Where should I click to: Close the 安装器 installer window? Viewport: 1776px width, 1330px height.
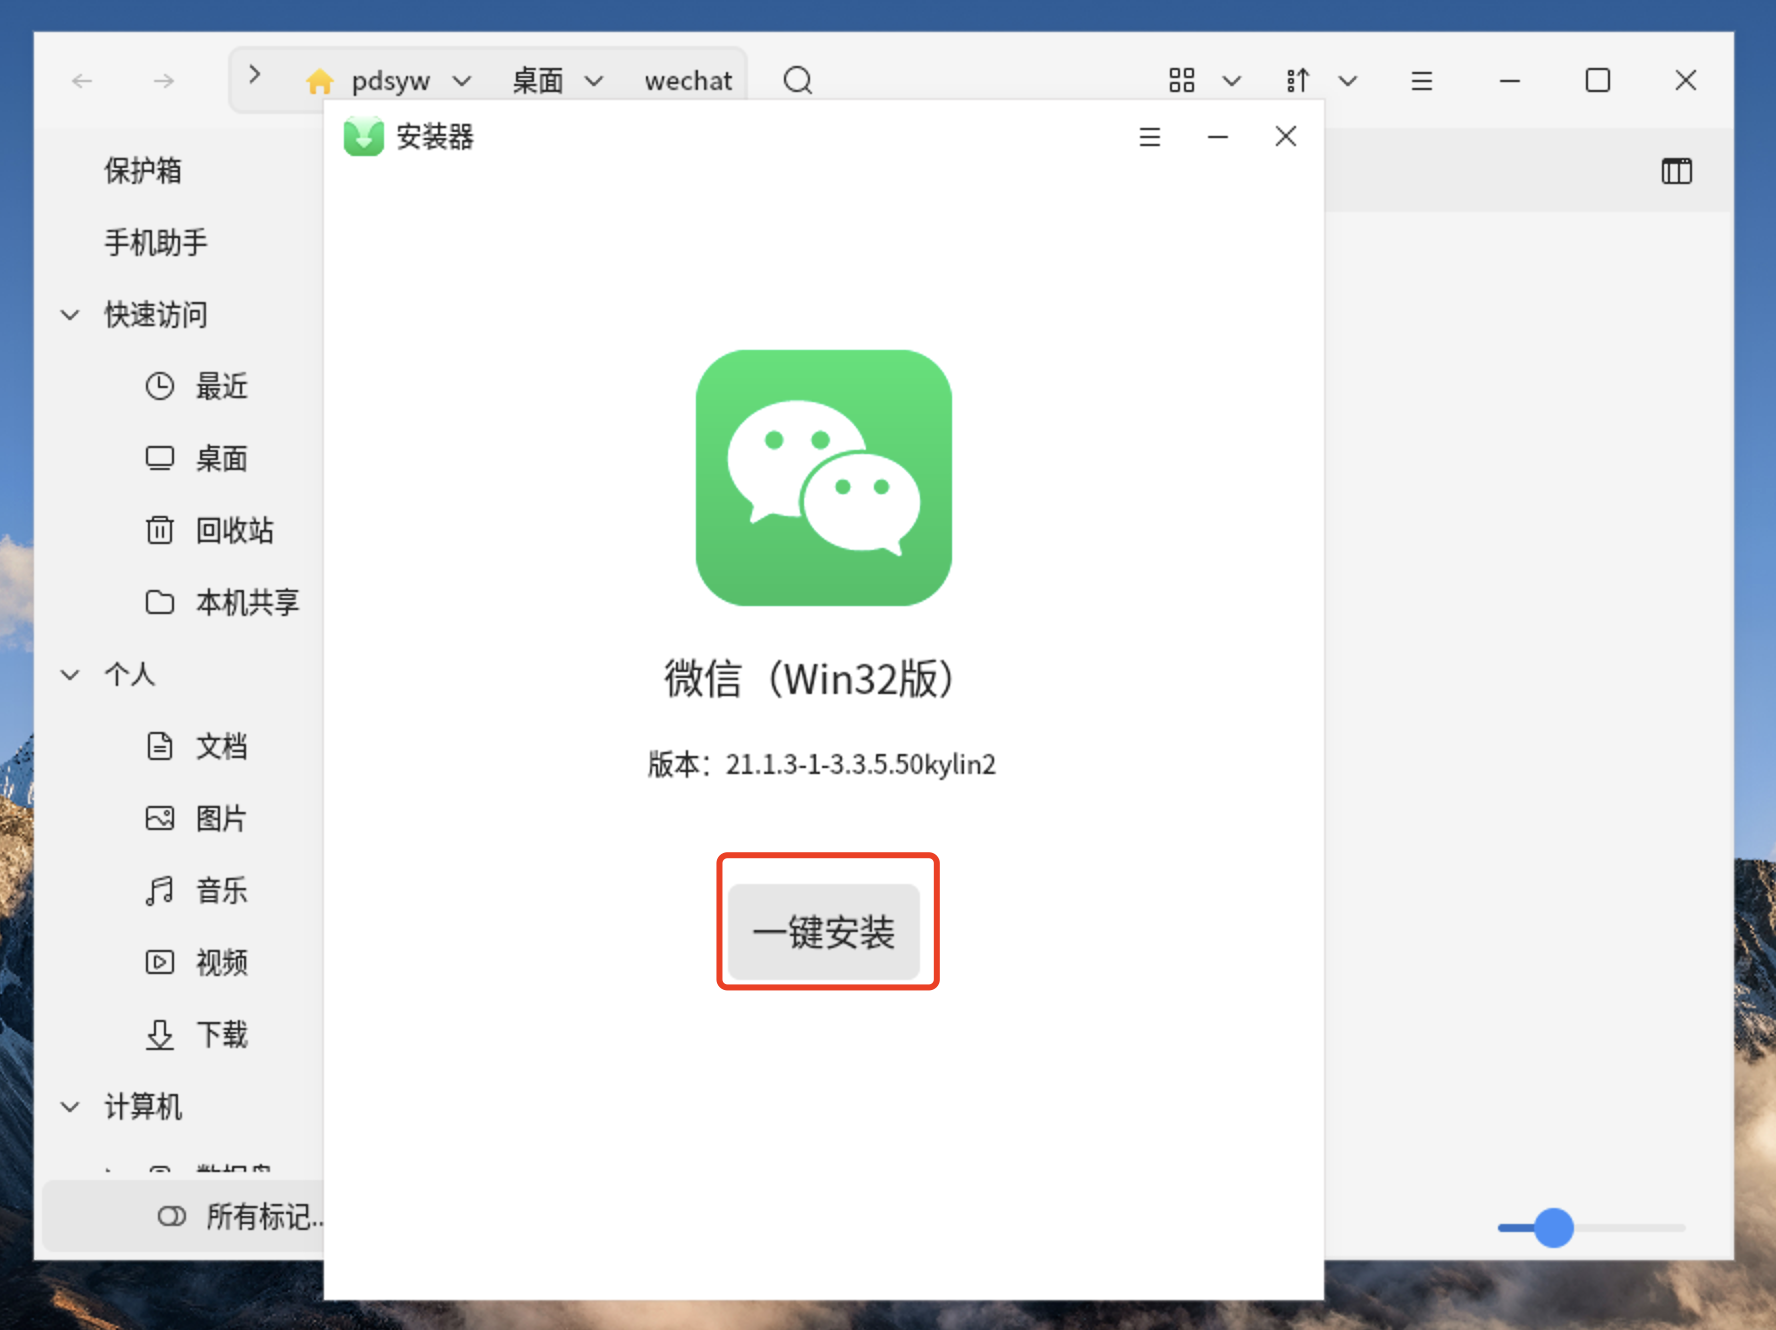click(x=1285, y=136)
